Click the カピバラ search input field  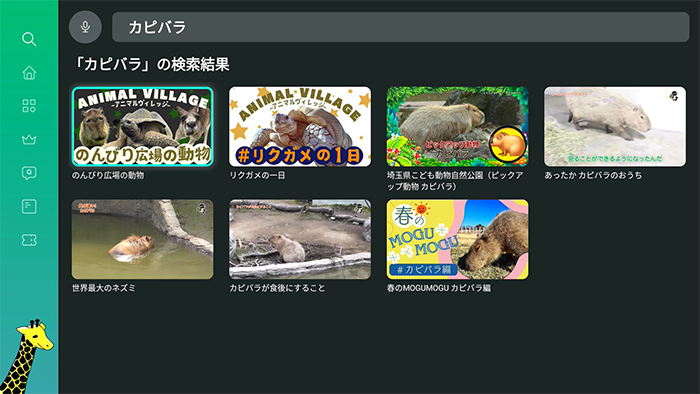(400, 27)
